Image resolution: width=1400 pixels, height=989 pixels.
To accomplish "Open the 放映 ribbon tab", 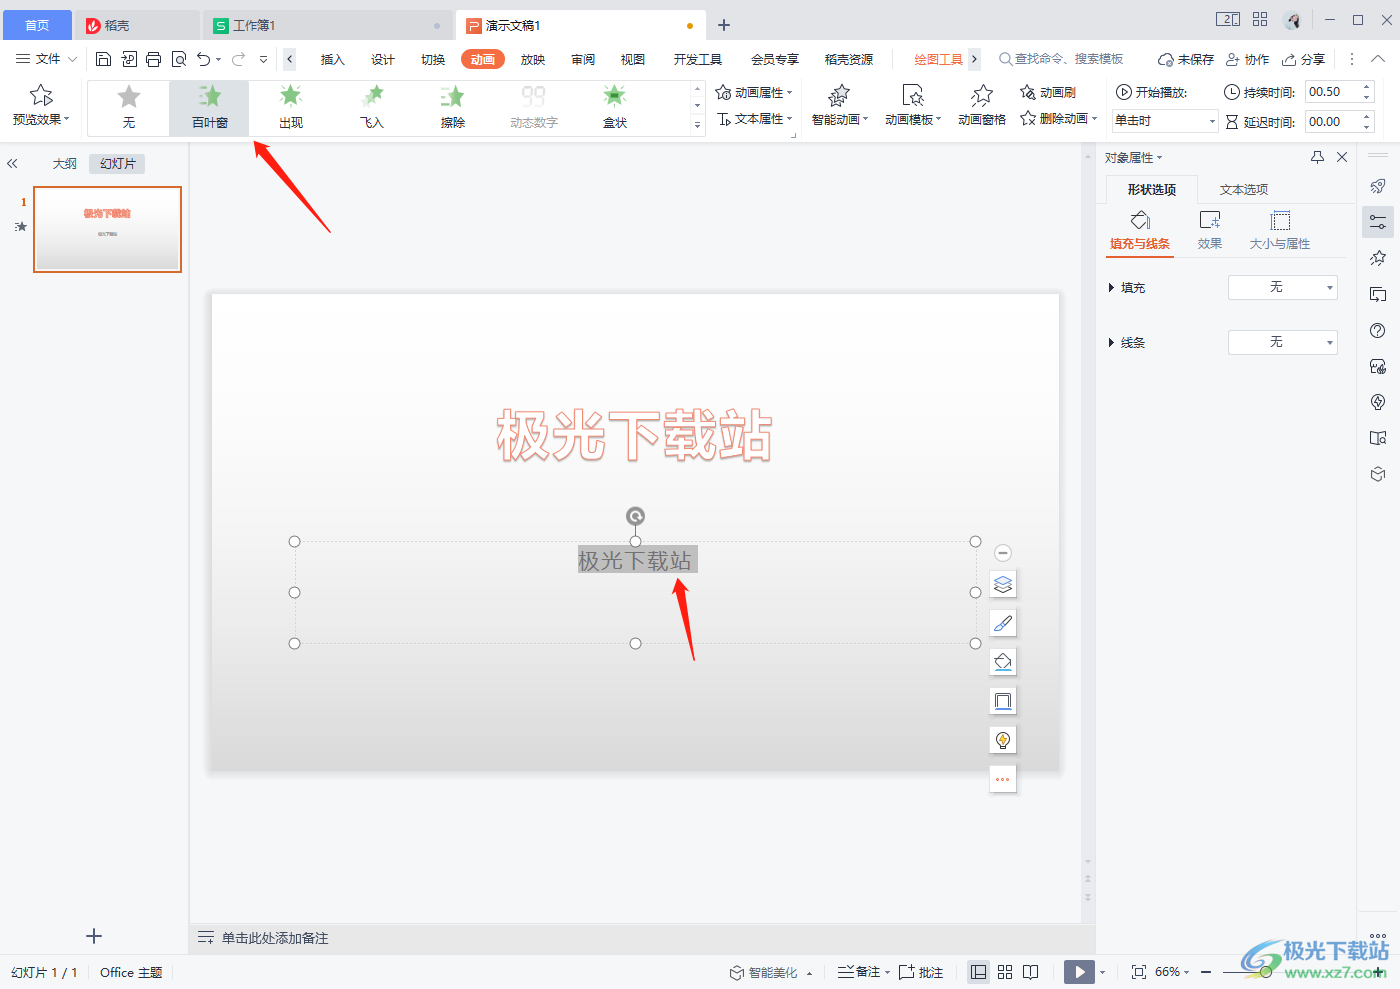I will point(533,60).
